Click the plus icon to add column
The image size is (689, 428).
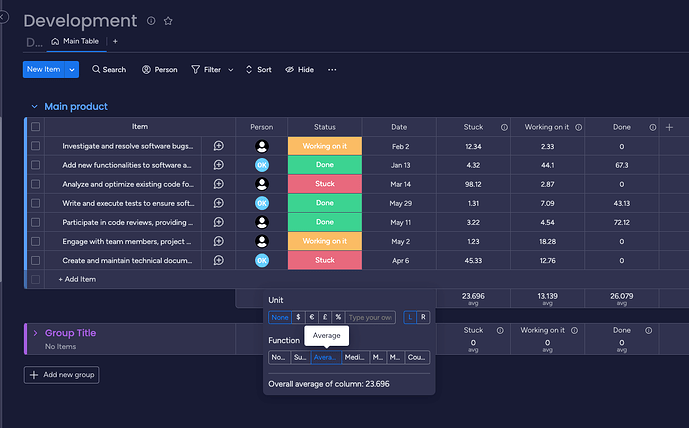pos(669,127)
